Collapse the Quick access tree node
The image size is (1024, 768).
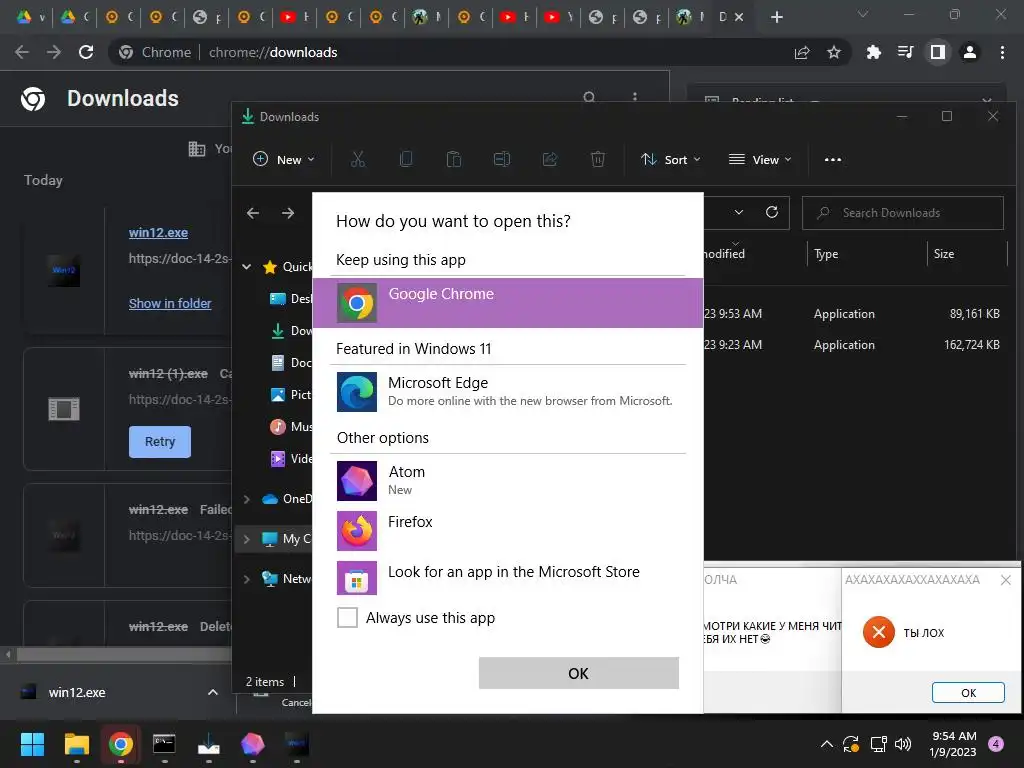coord(247,266)
